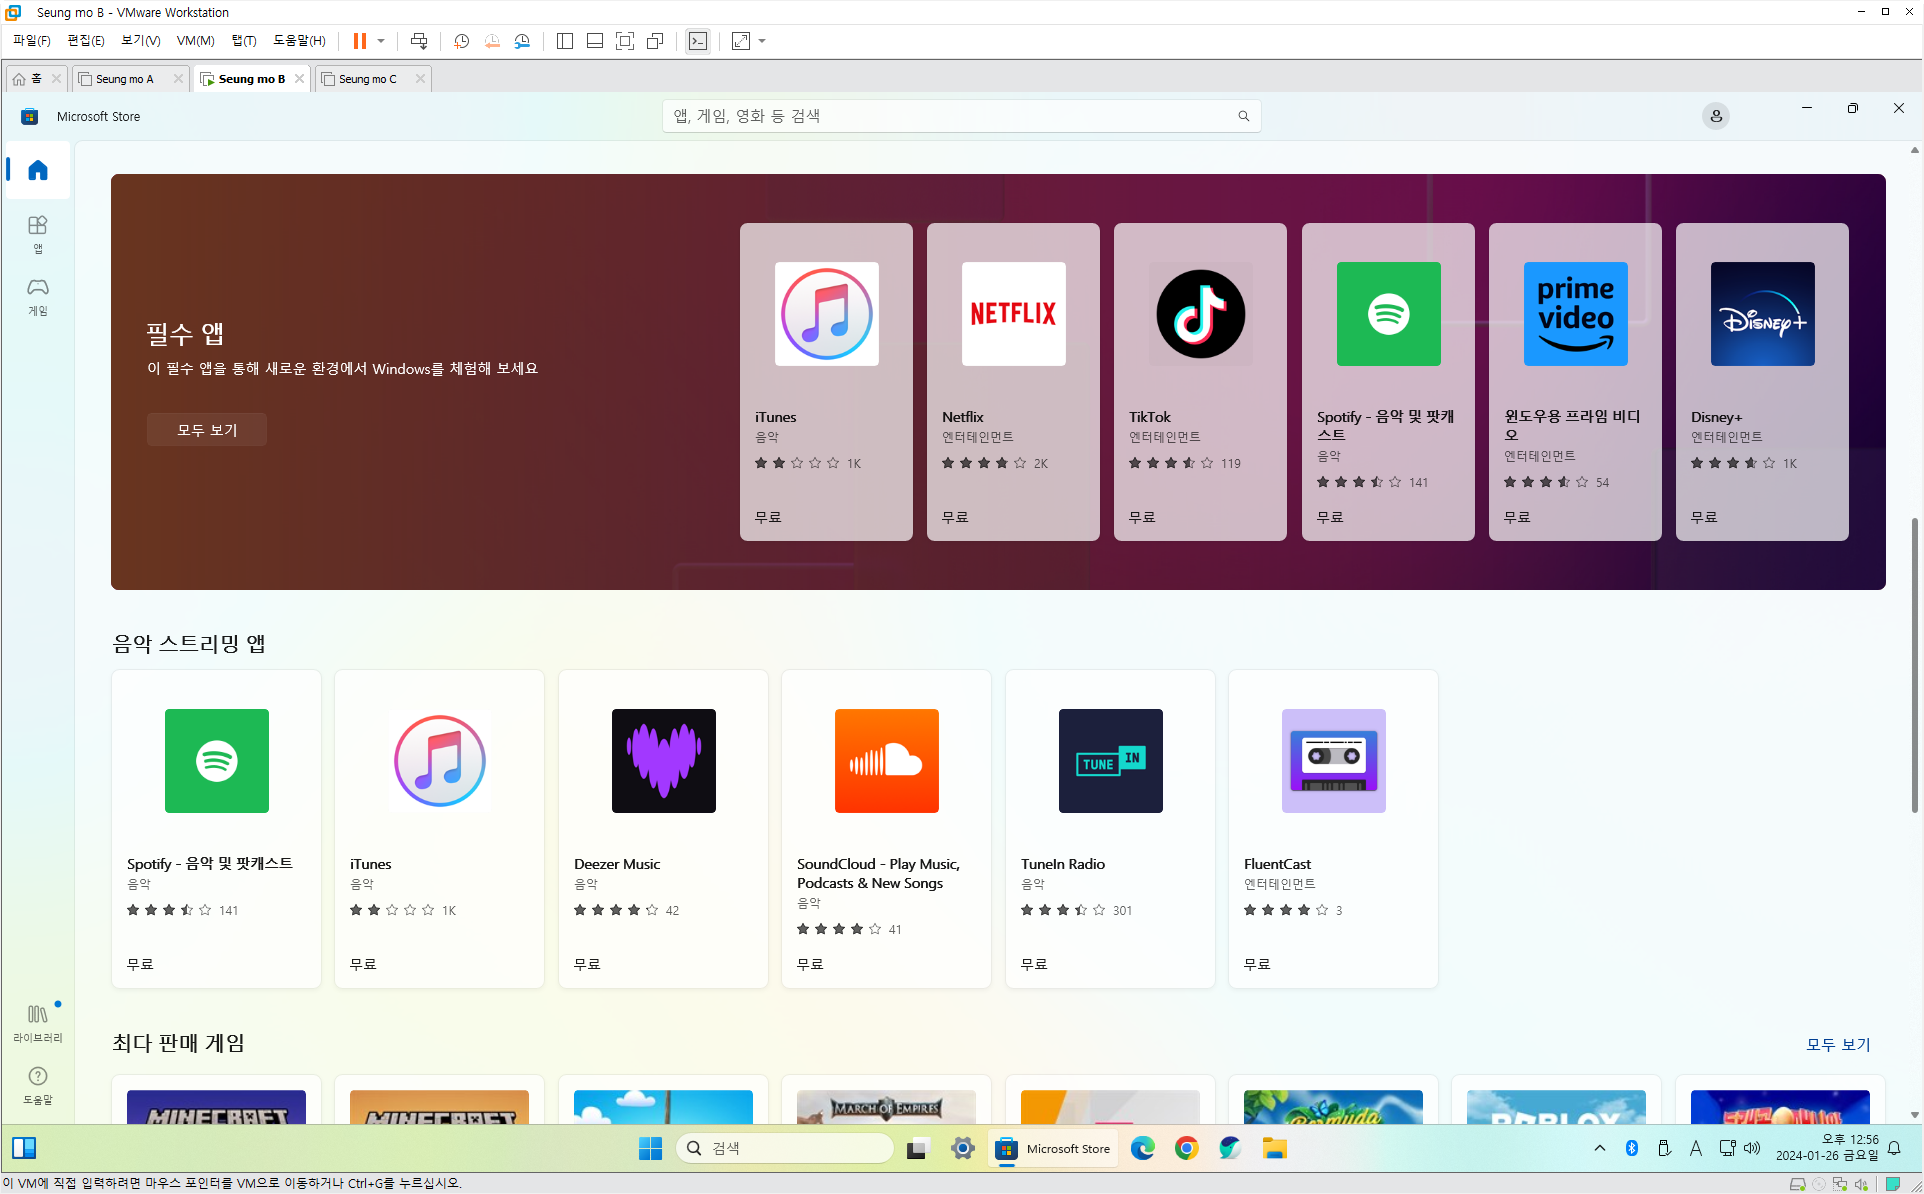1924x1194 pixels.
Task: Click the Store user profile icon
Action: click(1715, 116)
